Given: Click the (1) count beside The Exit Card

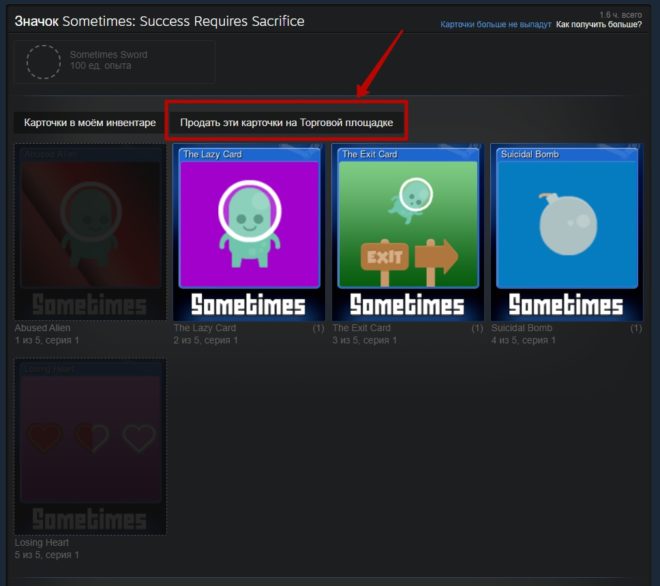Looking at the screenshot, I should pos(477,328).
